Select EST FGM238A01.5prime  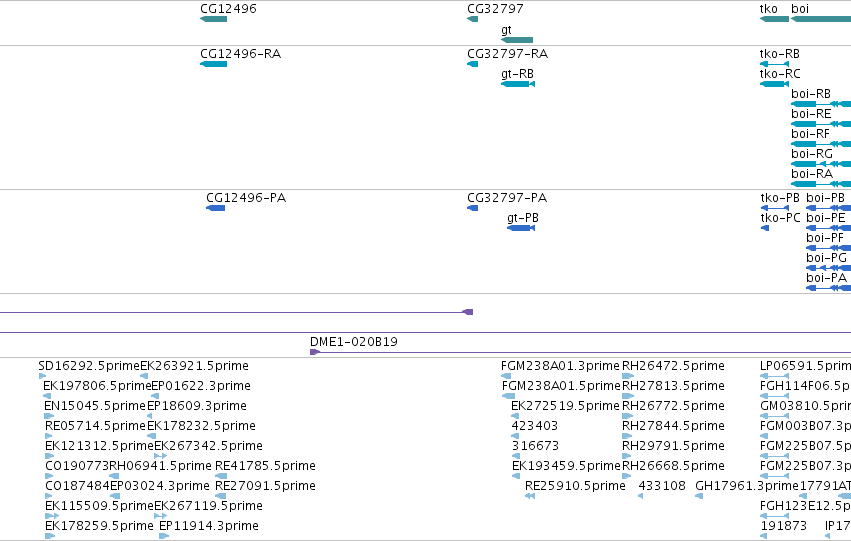click(x=561, y=386)
